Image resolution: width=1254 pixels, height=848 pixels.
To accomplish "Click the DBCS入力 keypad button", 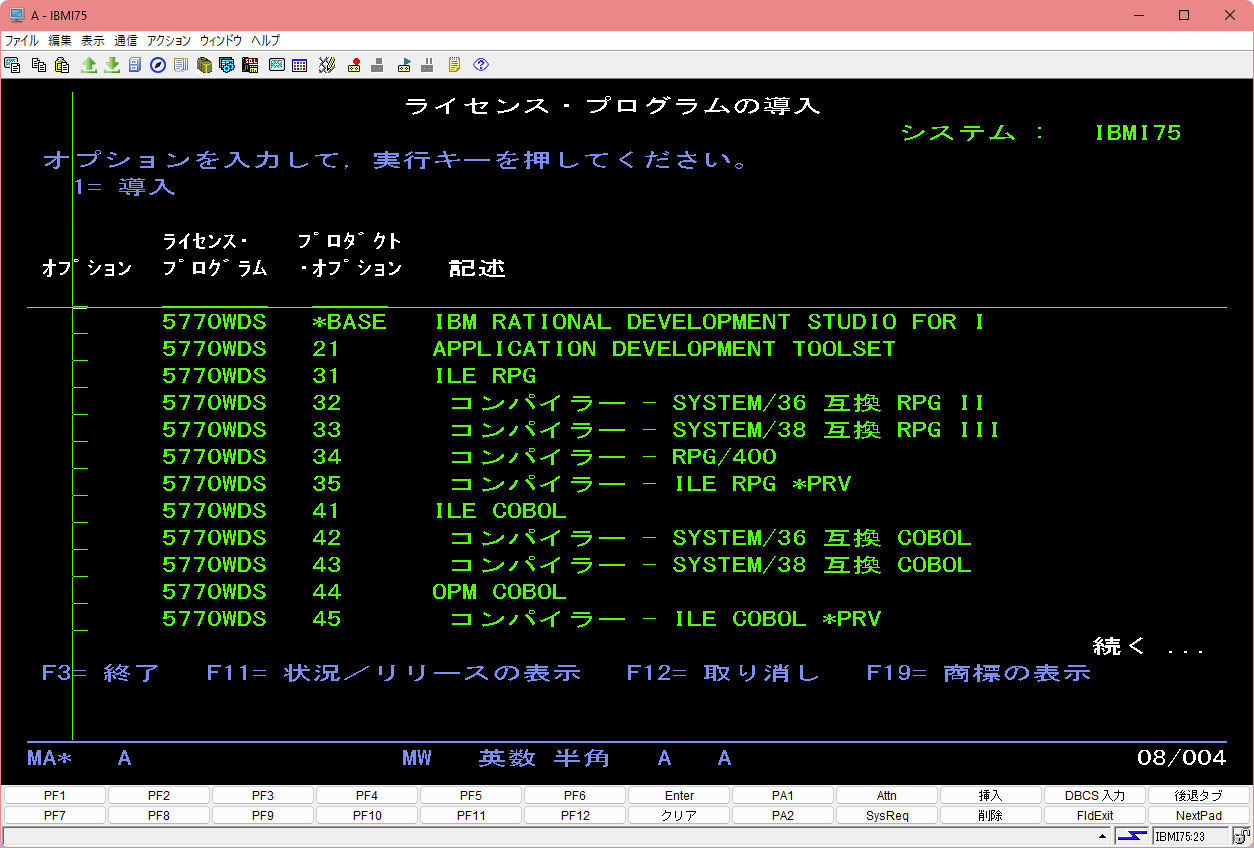I will (x=1095, y=796).
